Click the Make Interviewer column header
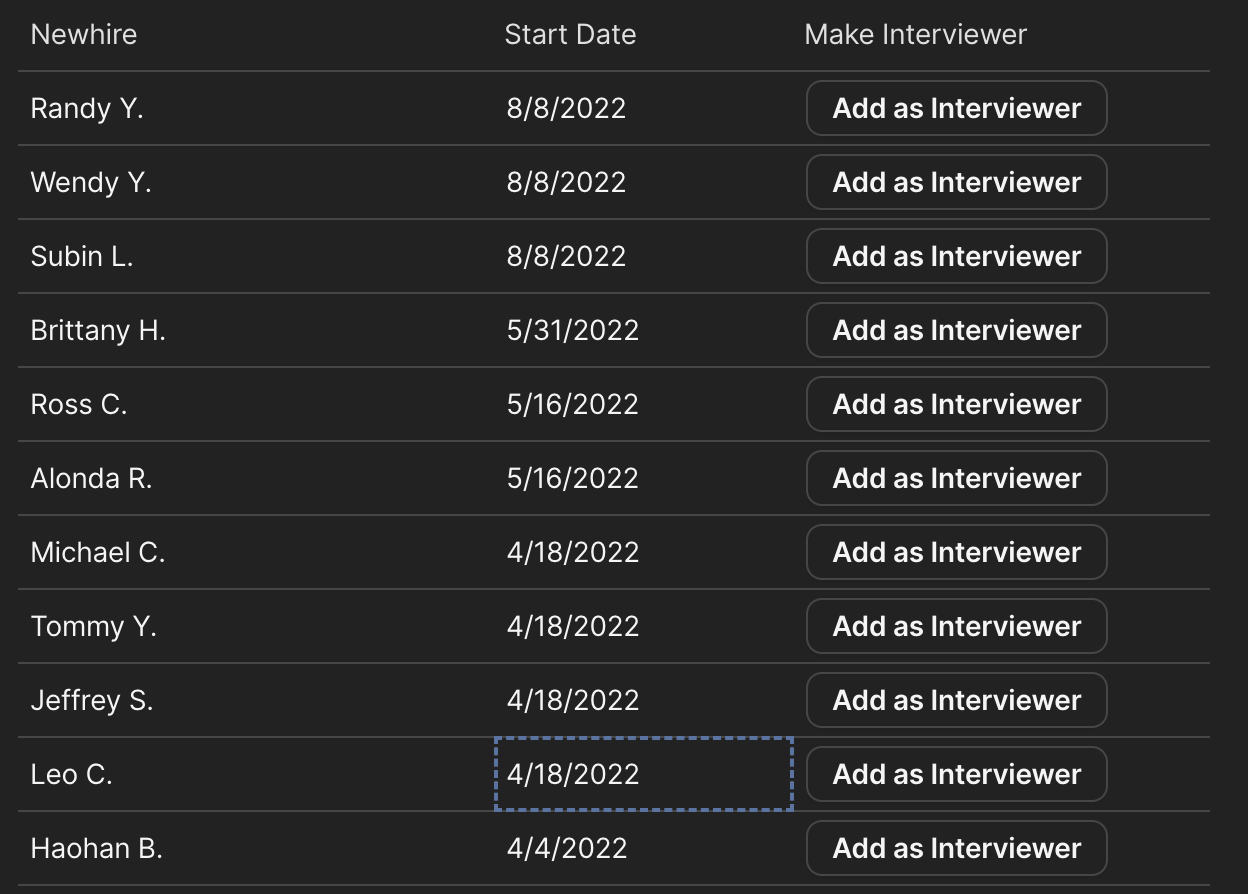The image size is (1248, 894). coord(915,34)
